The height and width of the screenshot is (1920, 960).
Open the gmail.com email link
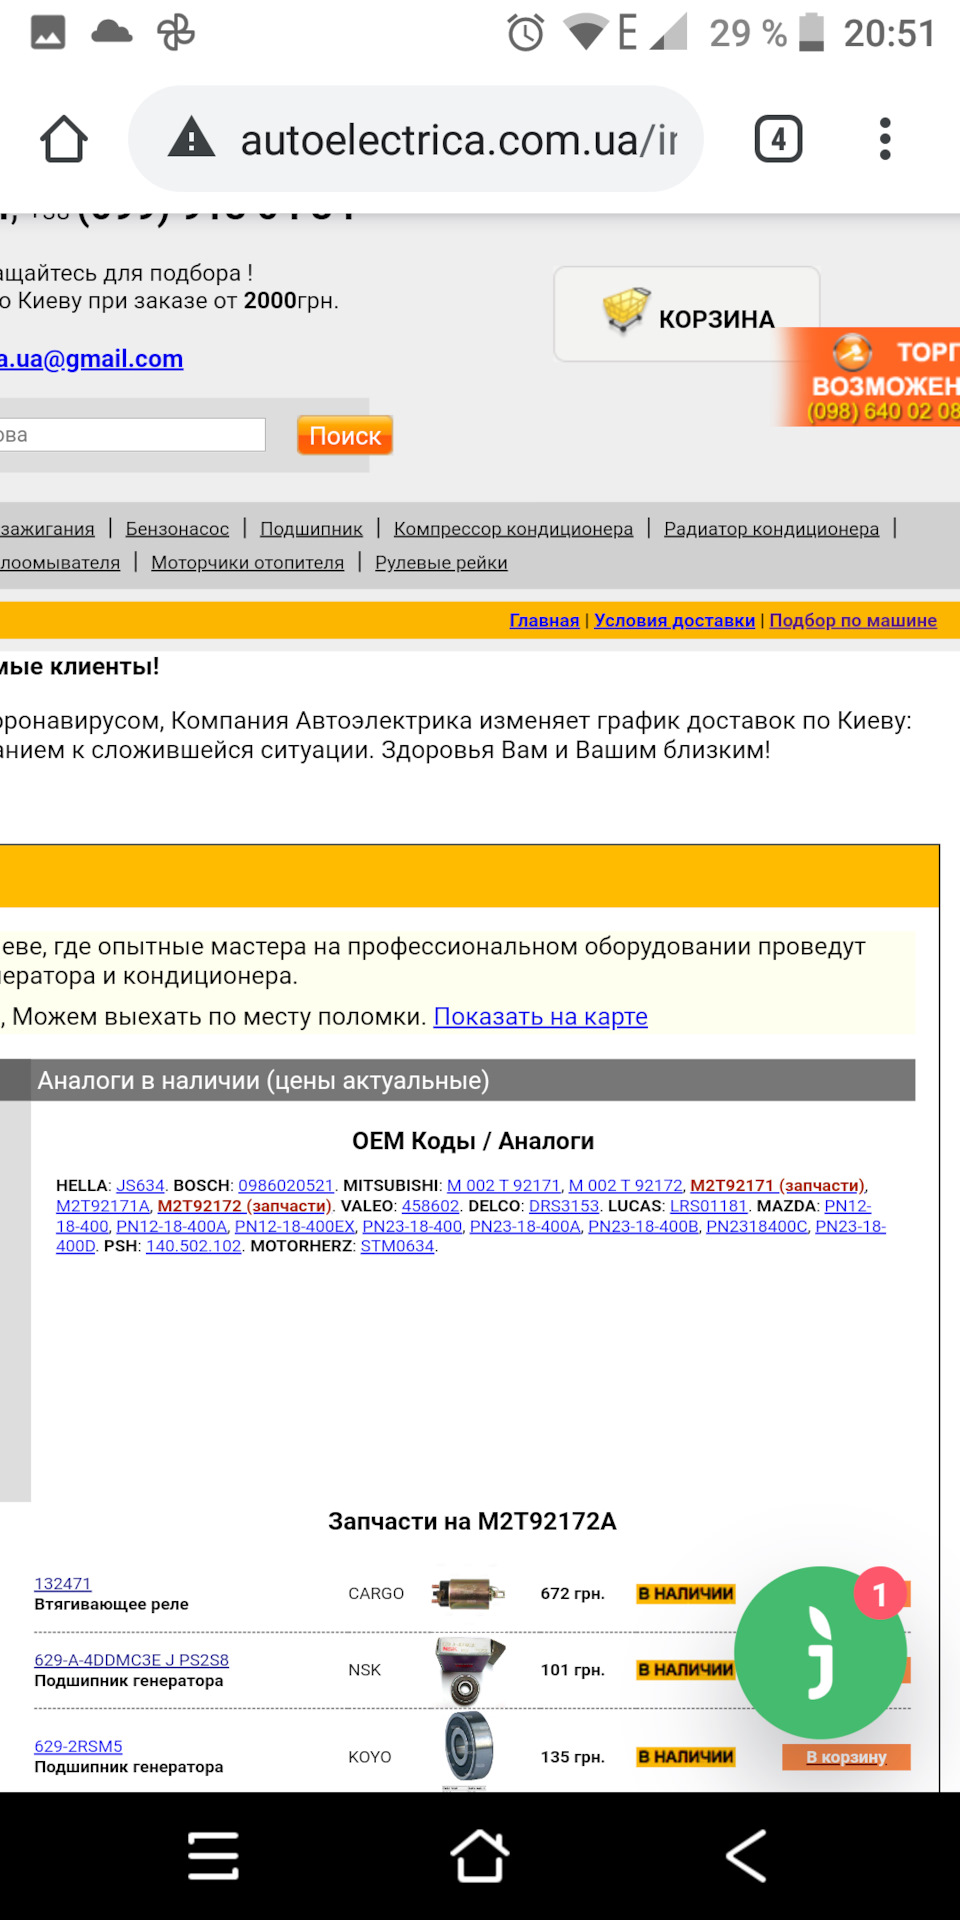[92, 359]
